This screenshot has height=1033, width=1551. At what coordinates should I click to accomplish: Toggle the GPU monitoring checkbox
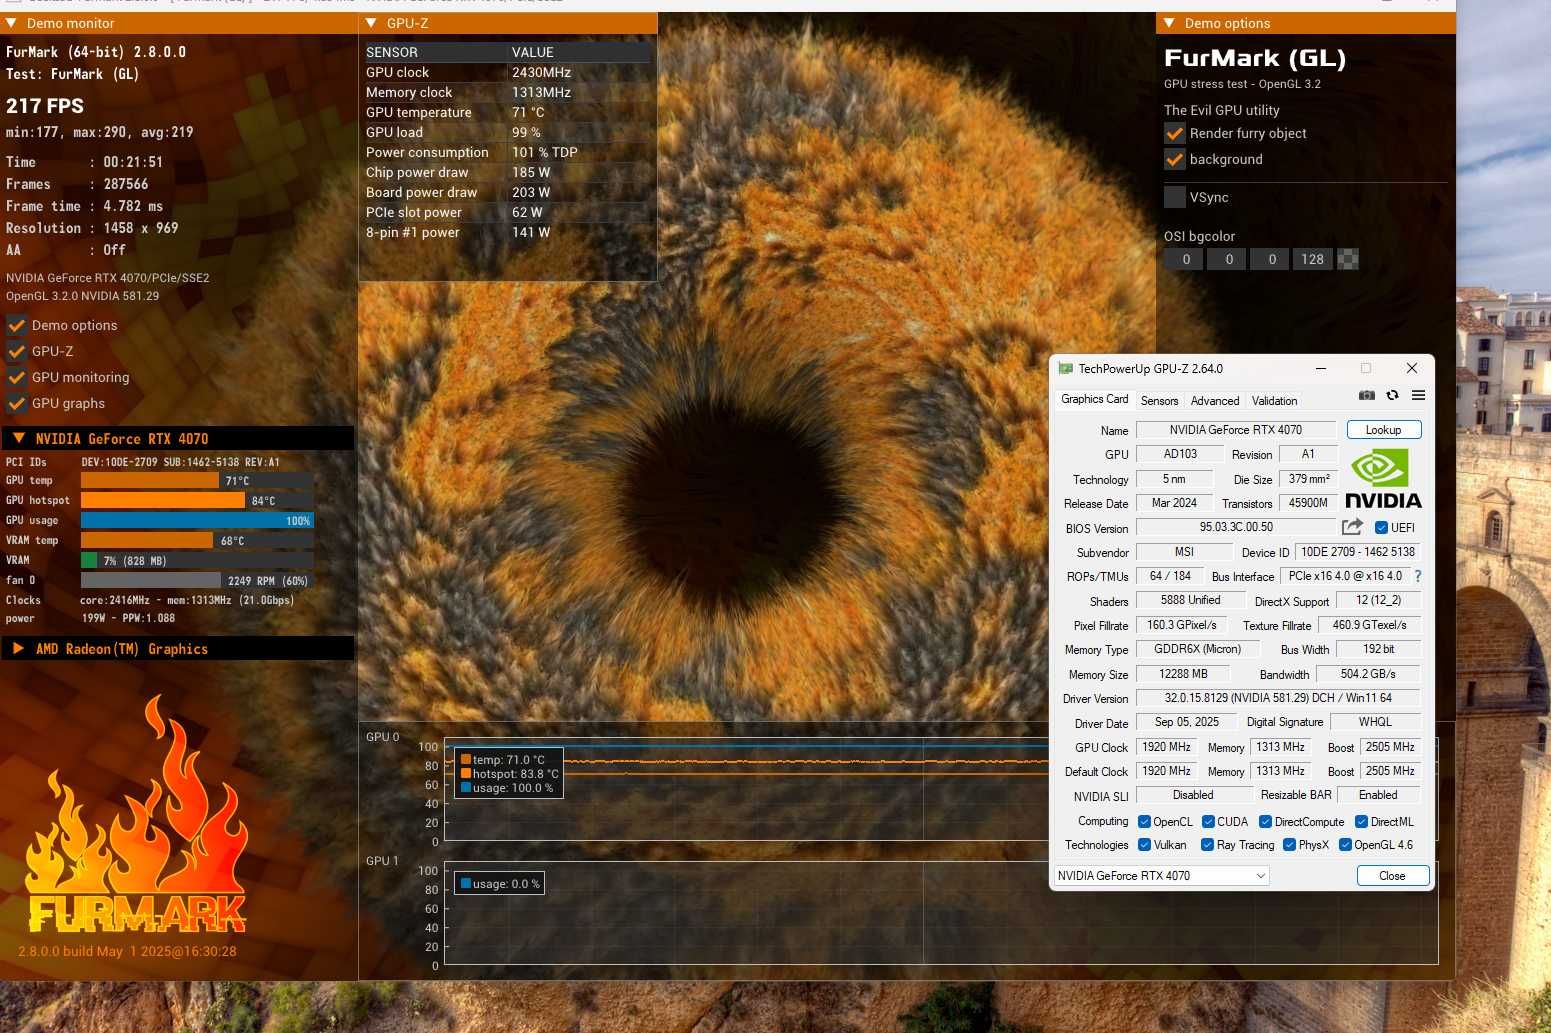[16, 378]
